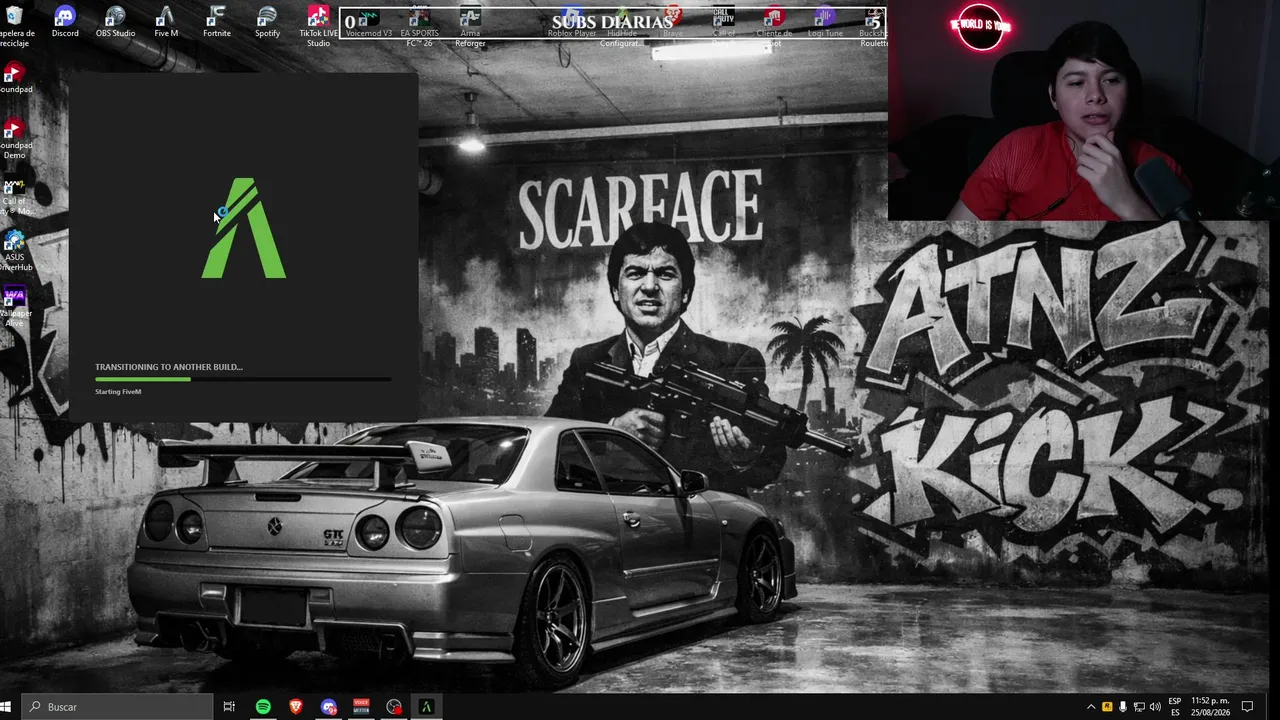Expand the hidden system tray icons

(x=1091, y=707)
